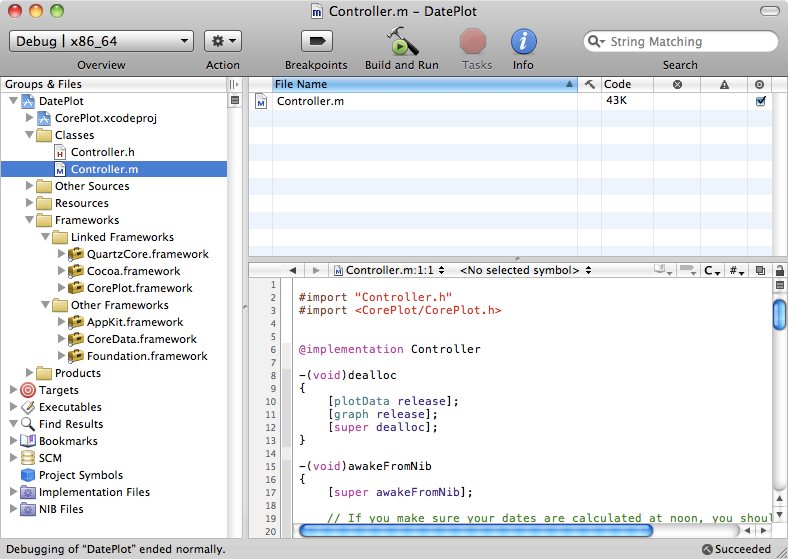Click the Tasks stop sign icon
The image size is (788, 559).
[x=472, y=42]
